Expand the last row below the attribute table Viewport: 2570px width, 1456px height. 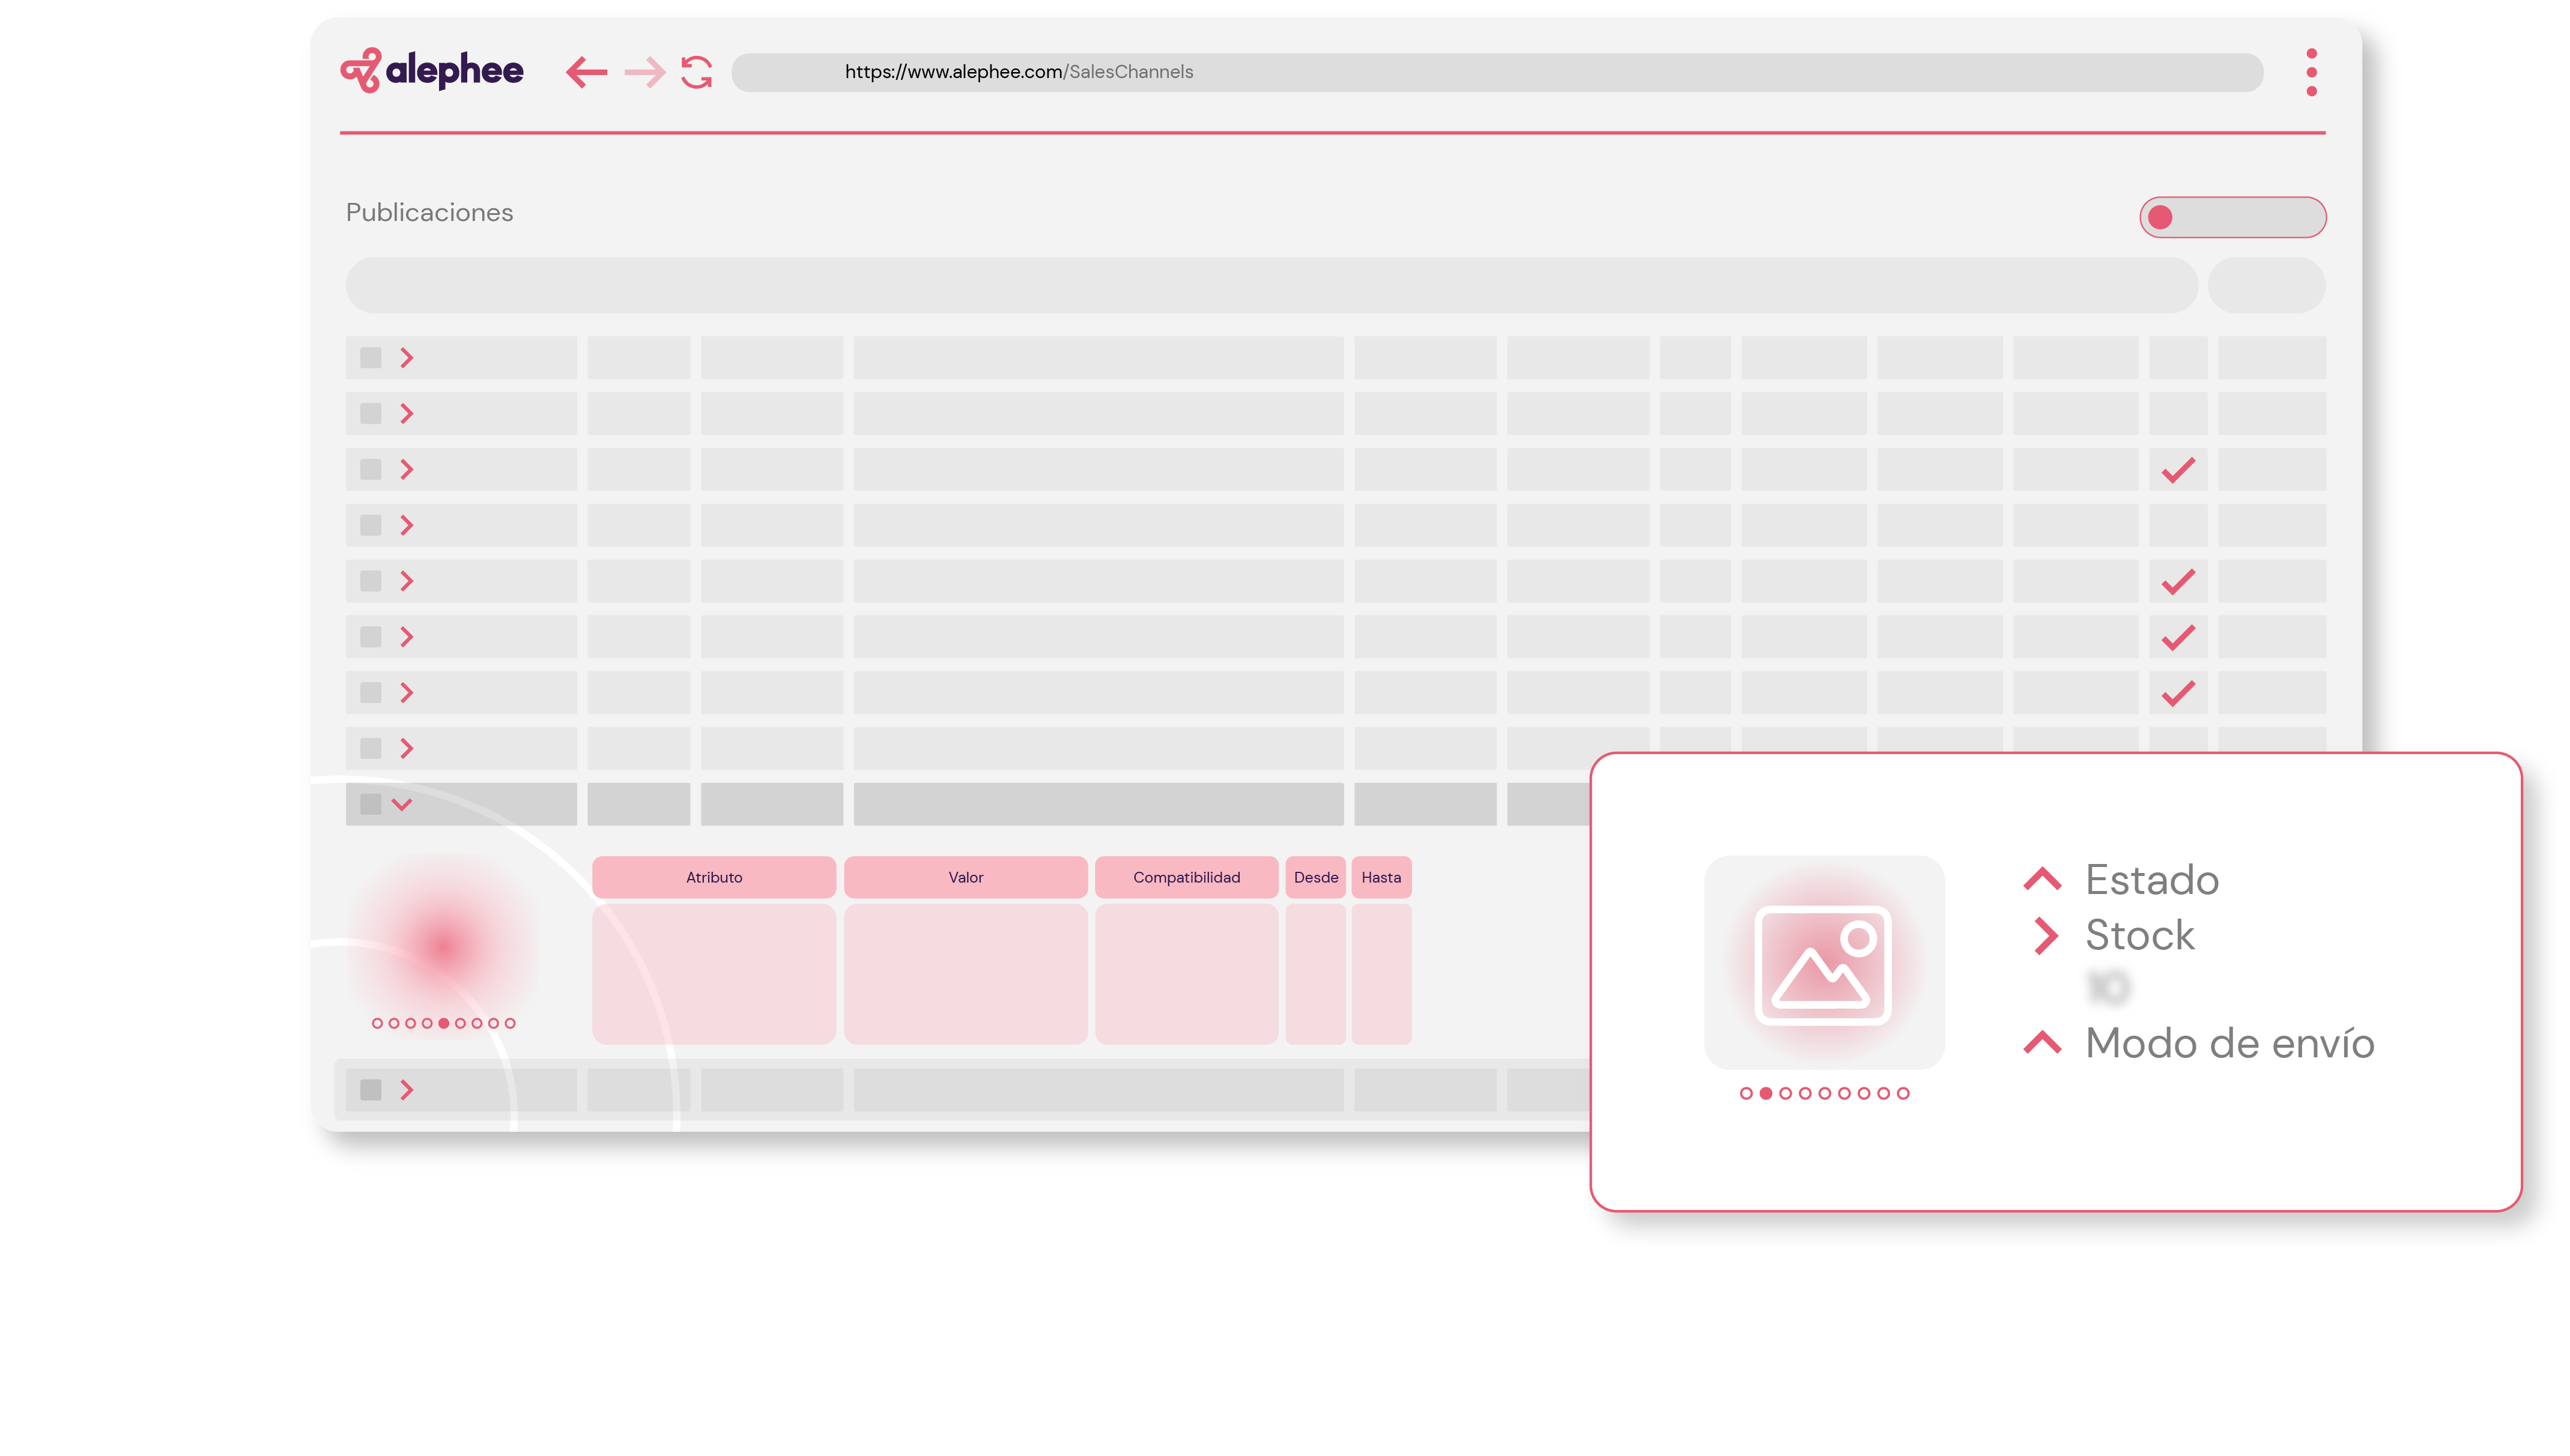point(406,1090)
